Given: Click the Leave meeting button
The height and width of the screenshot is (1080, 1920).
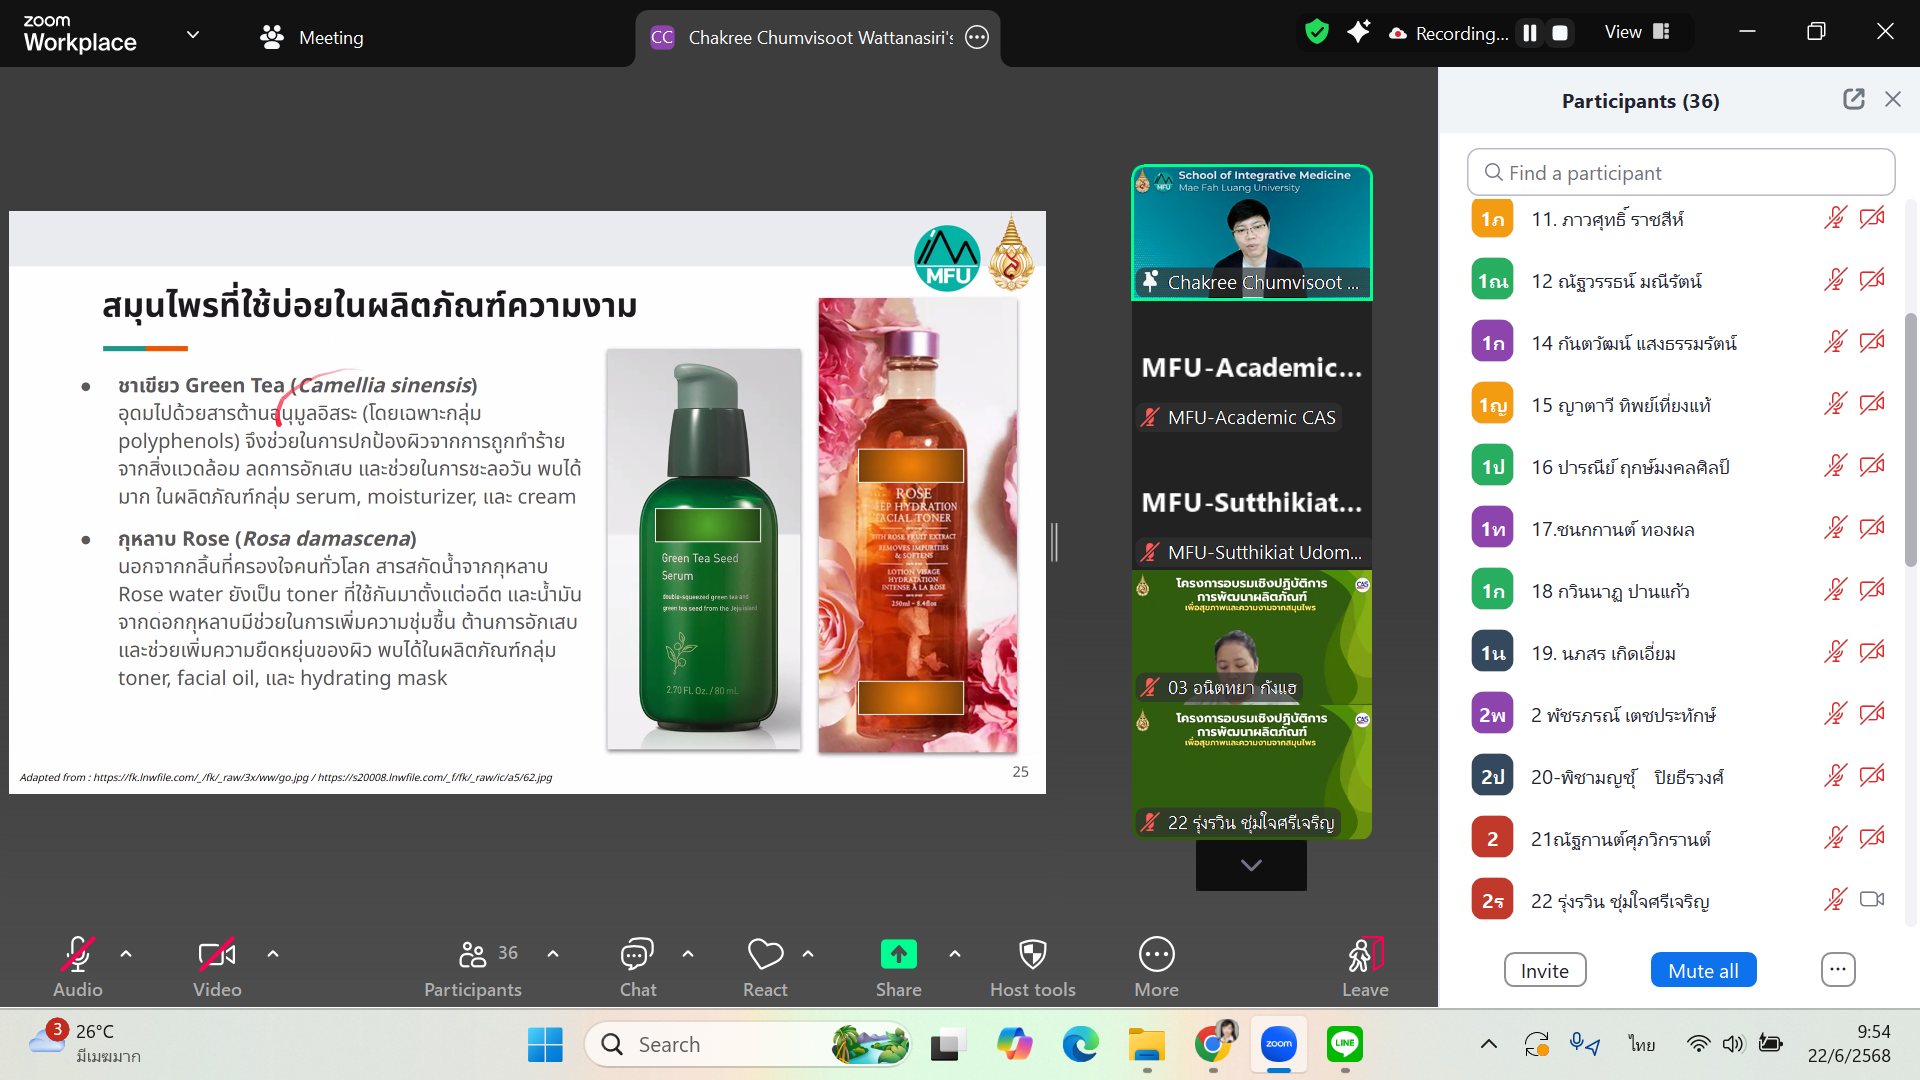Looking at the screenshot, I should 1365,966.
